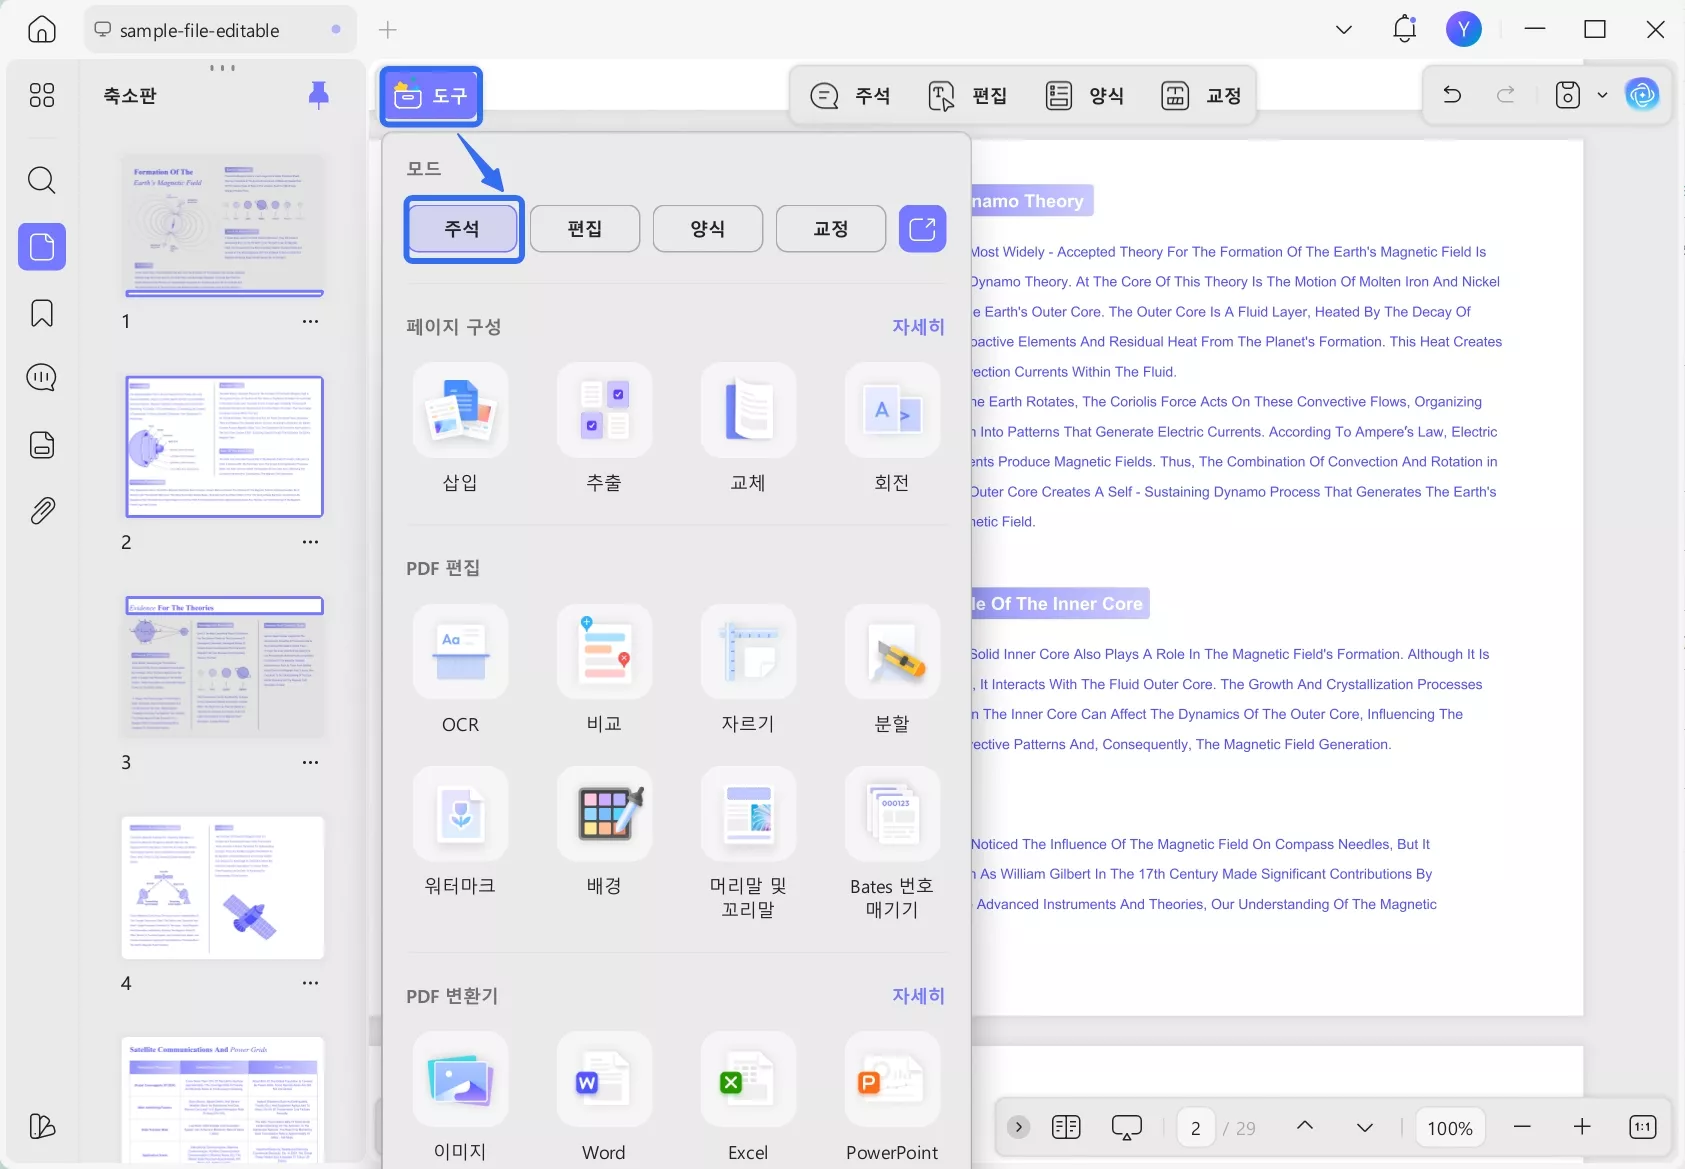1685x1169 pixels.
Task: Undo the last action
Action: [x=1452, y=95]
